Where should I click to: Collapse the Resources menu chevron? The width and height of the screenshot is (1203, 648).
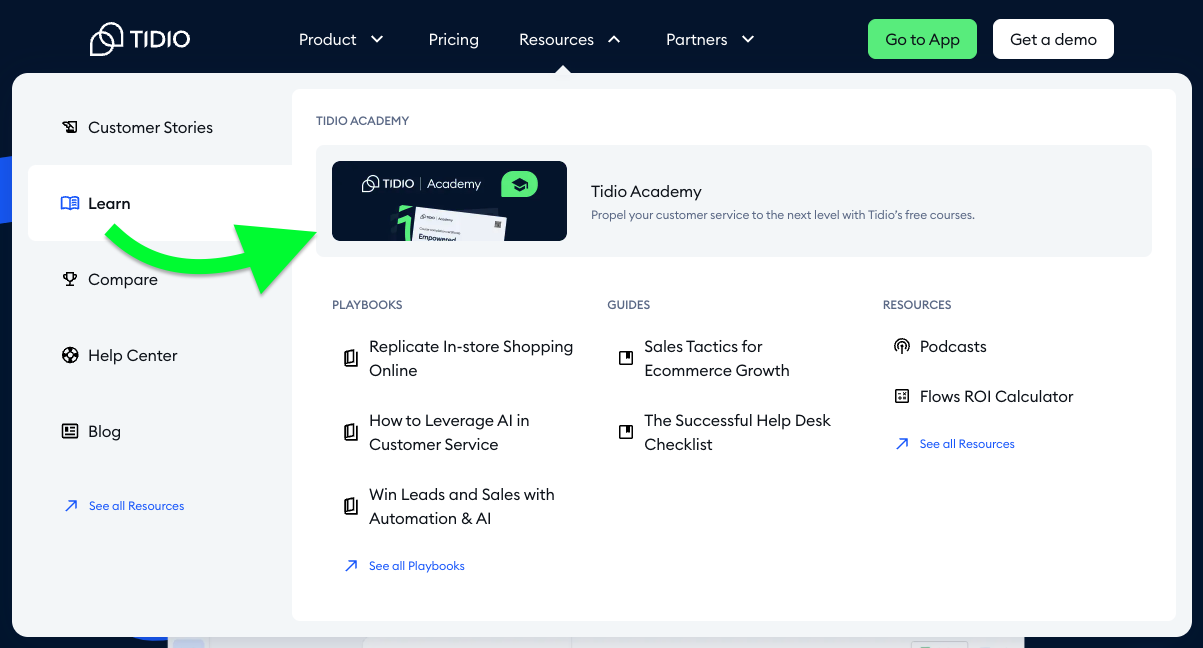[614, 40]
